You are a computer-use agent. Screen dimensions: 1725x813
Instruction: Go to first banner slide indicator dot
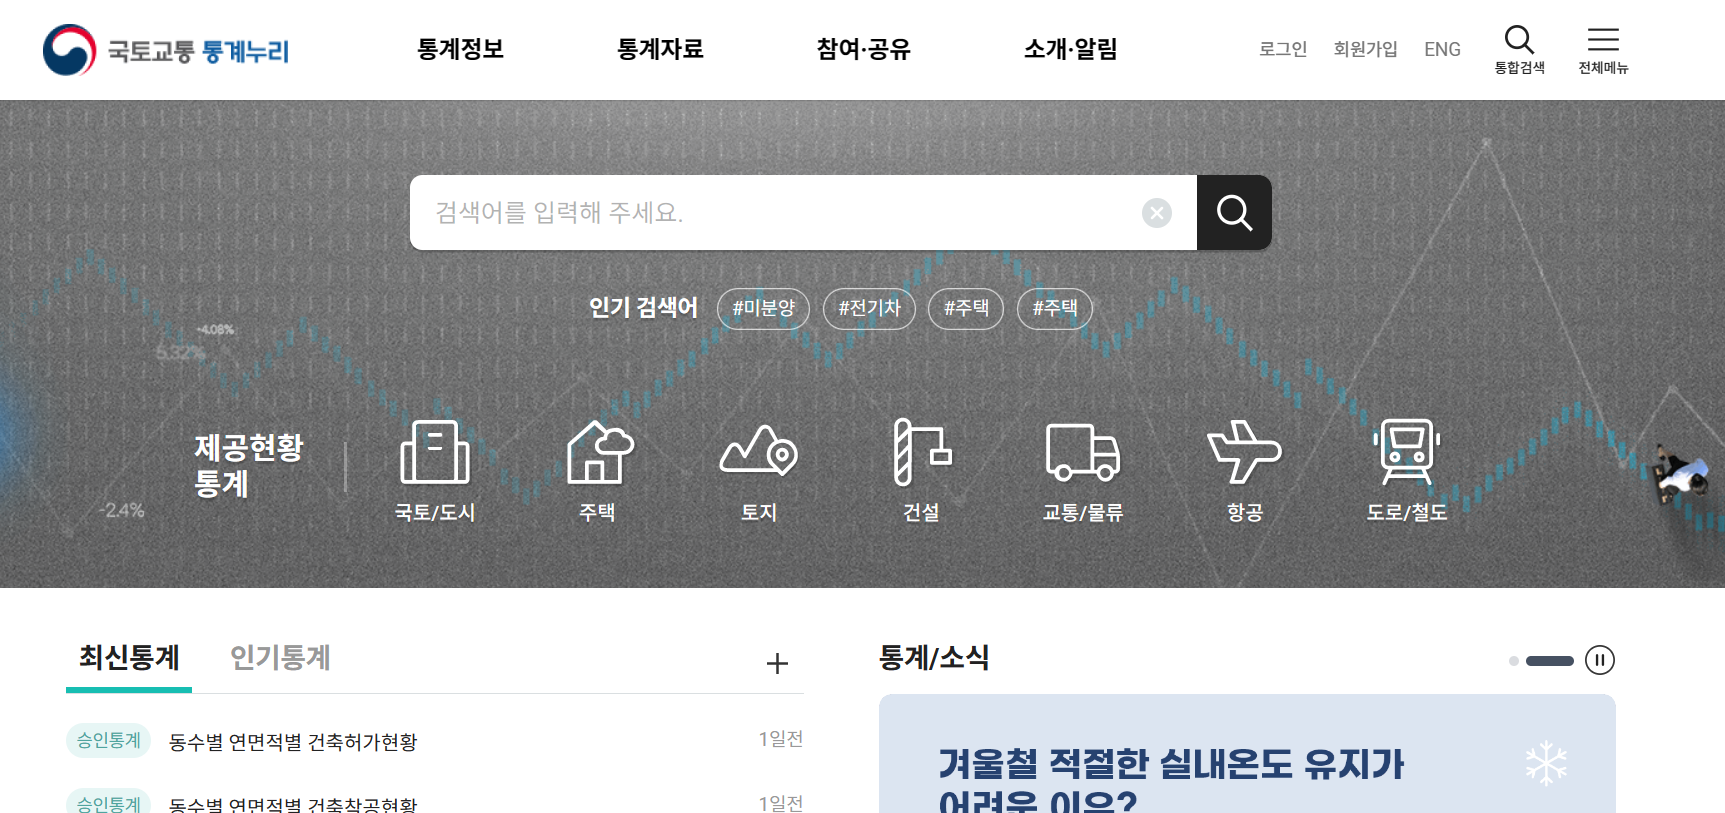pyautogui.click(x=1514, y=661)
